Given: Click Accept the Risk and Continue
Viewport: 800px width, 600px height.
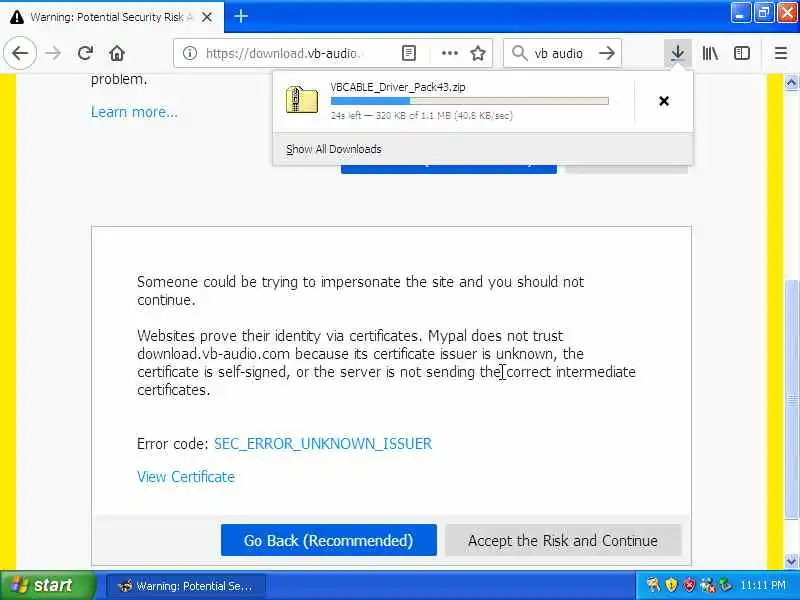Looking at the screenshot, I should click(x=563, y=540).
